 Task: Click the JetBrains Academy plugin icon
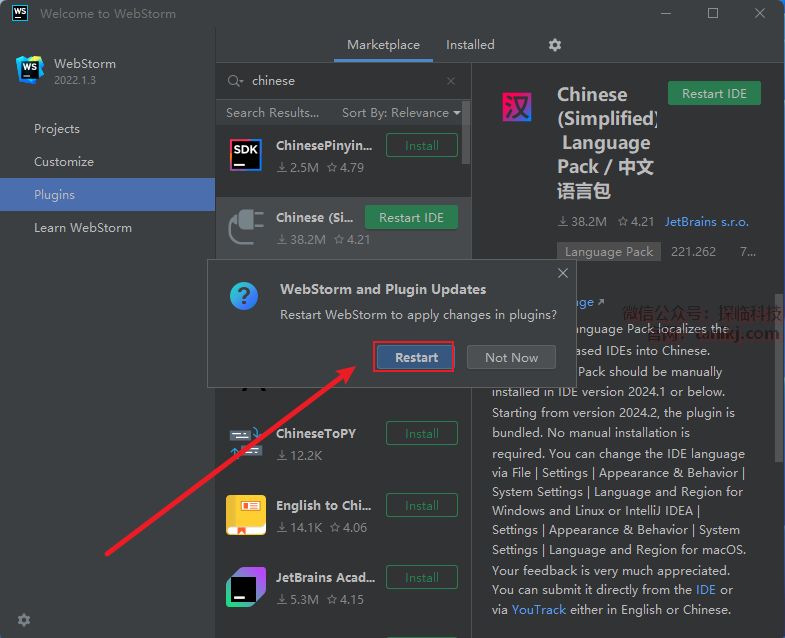point(245,587)
